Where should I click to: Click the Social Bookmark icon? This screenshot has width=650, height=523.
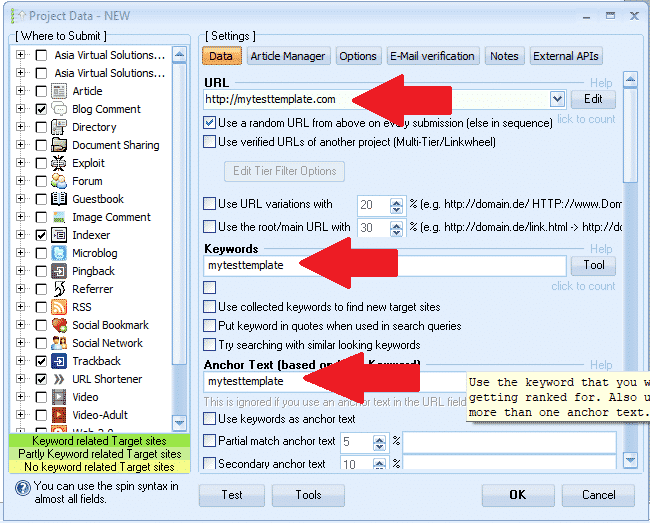tap(59, 325)
